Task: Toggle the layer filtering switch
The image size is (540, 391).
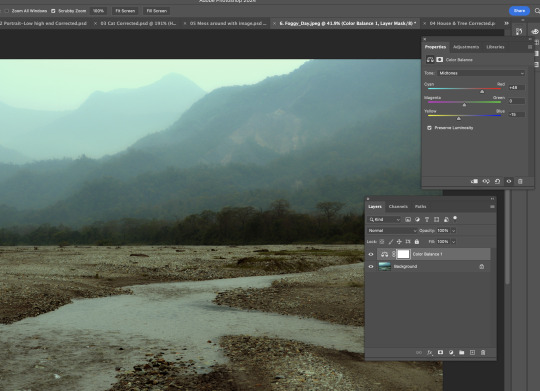Action: coord(455,218)
